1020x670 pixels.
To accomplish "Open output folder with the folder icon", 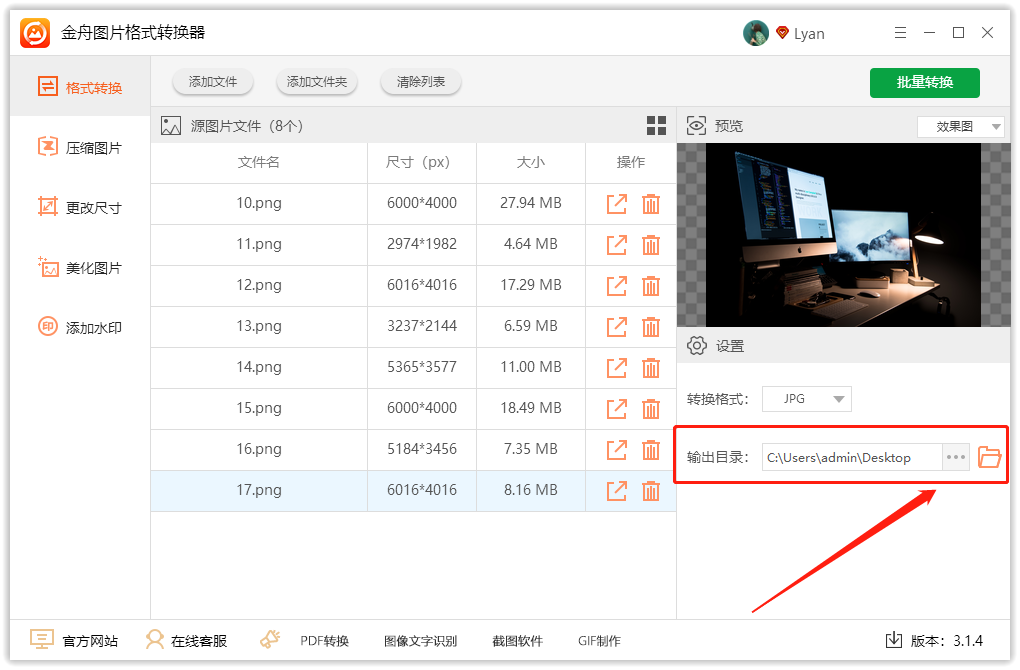I will 989,457.
